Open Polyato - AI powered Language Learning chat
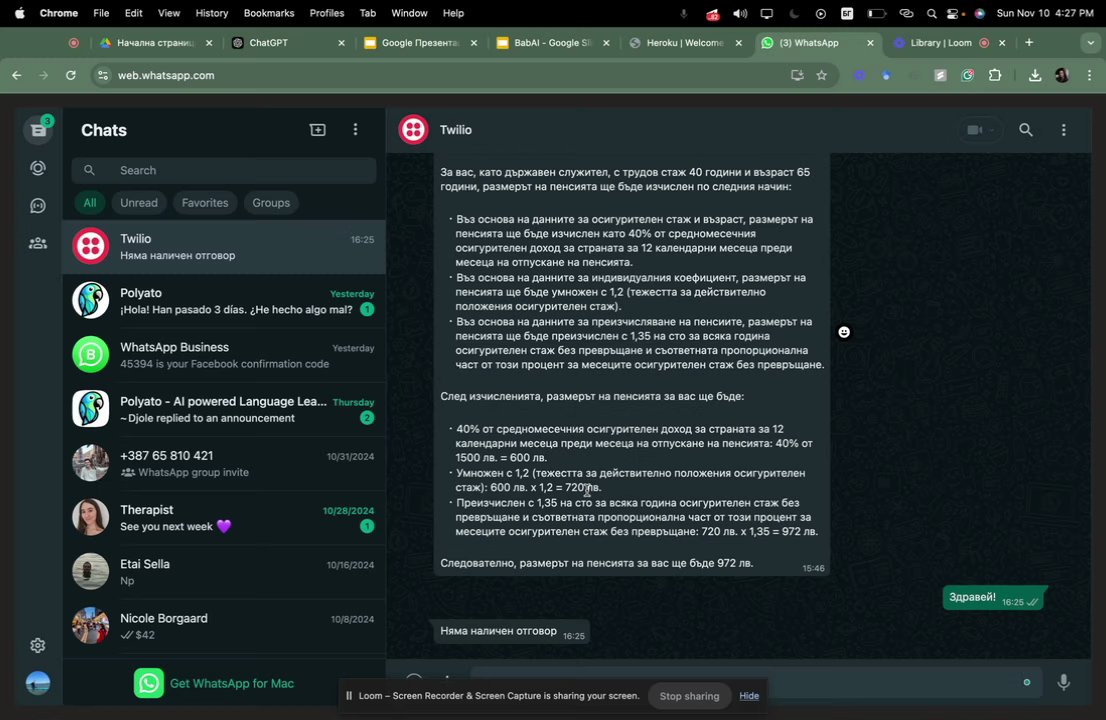 [x=224, y=410]
